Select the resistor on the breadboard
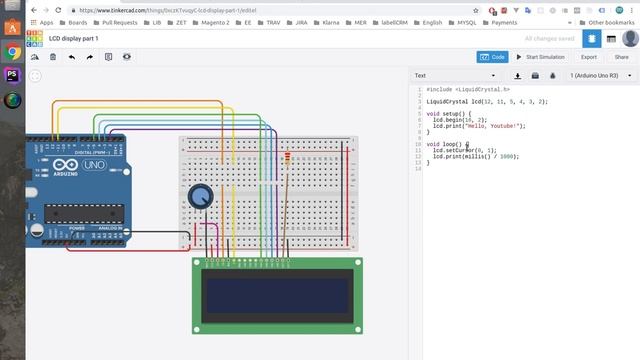This screenshot has height=360, width=640. (287, 158)
